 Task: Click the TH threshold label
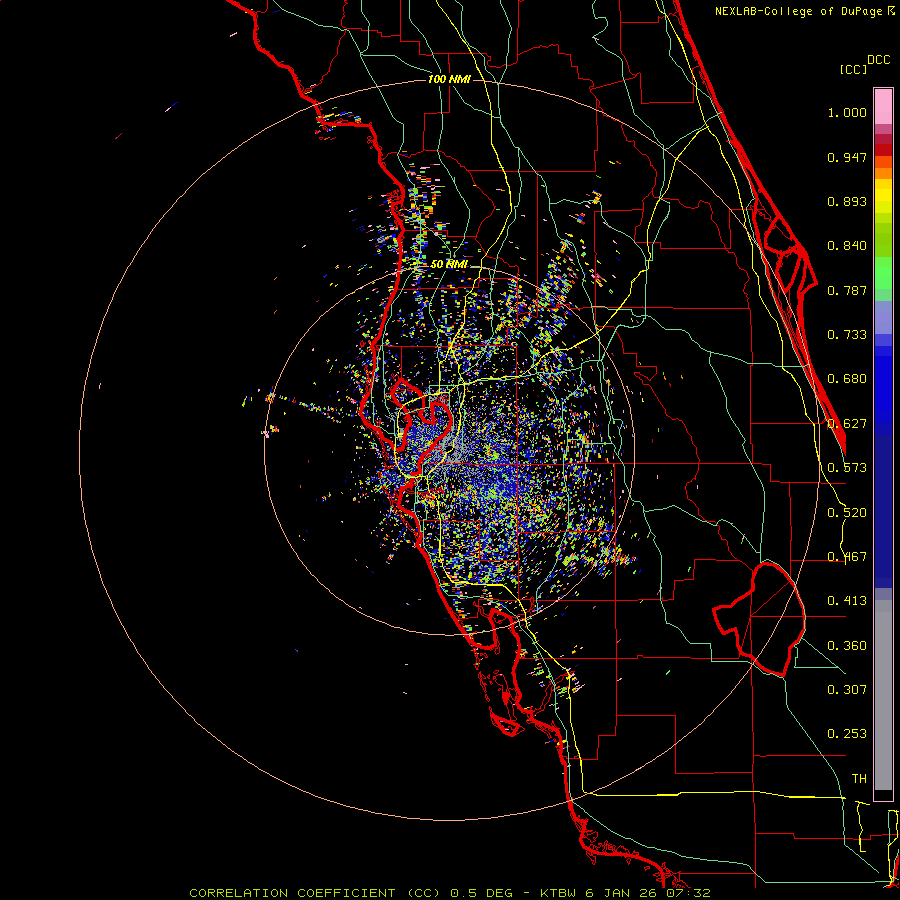tap(859, 779)
